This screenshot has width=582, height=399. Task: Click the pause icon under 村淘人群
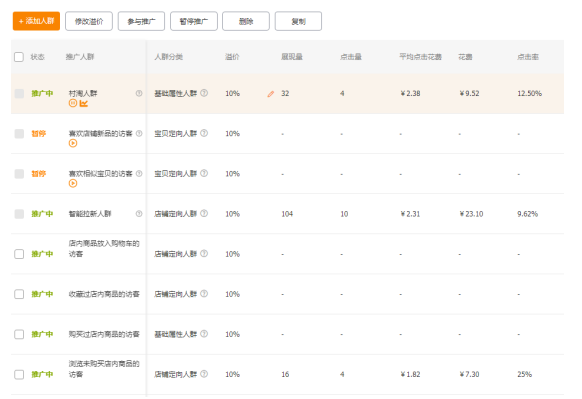click(x=73, y=103)
